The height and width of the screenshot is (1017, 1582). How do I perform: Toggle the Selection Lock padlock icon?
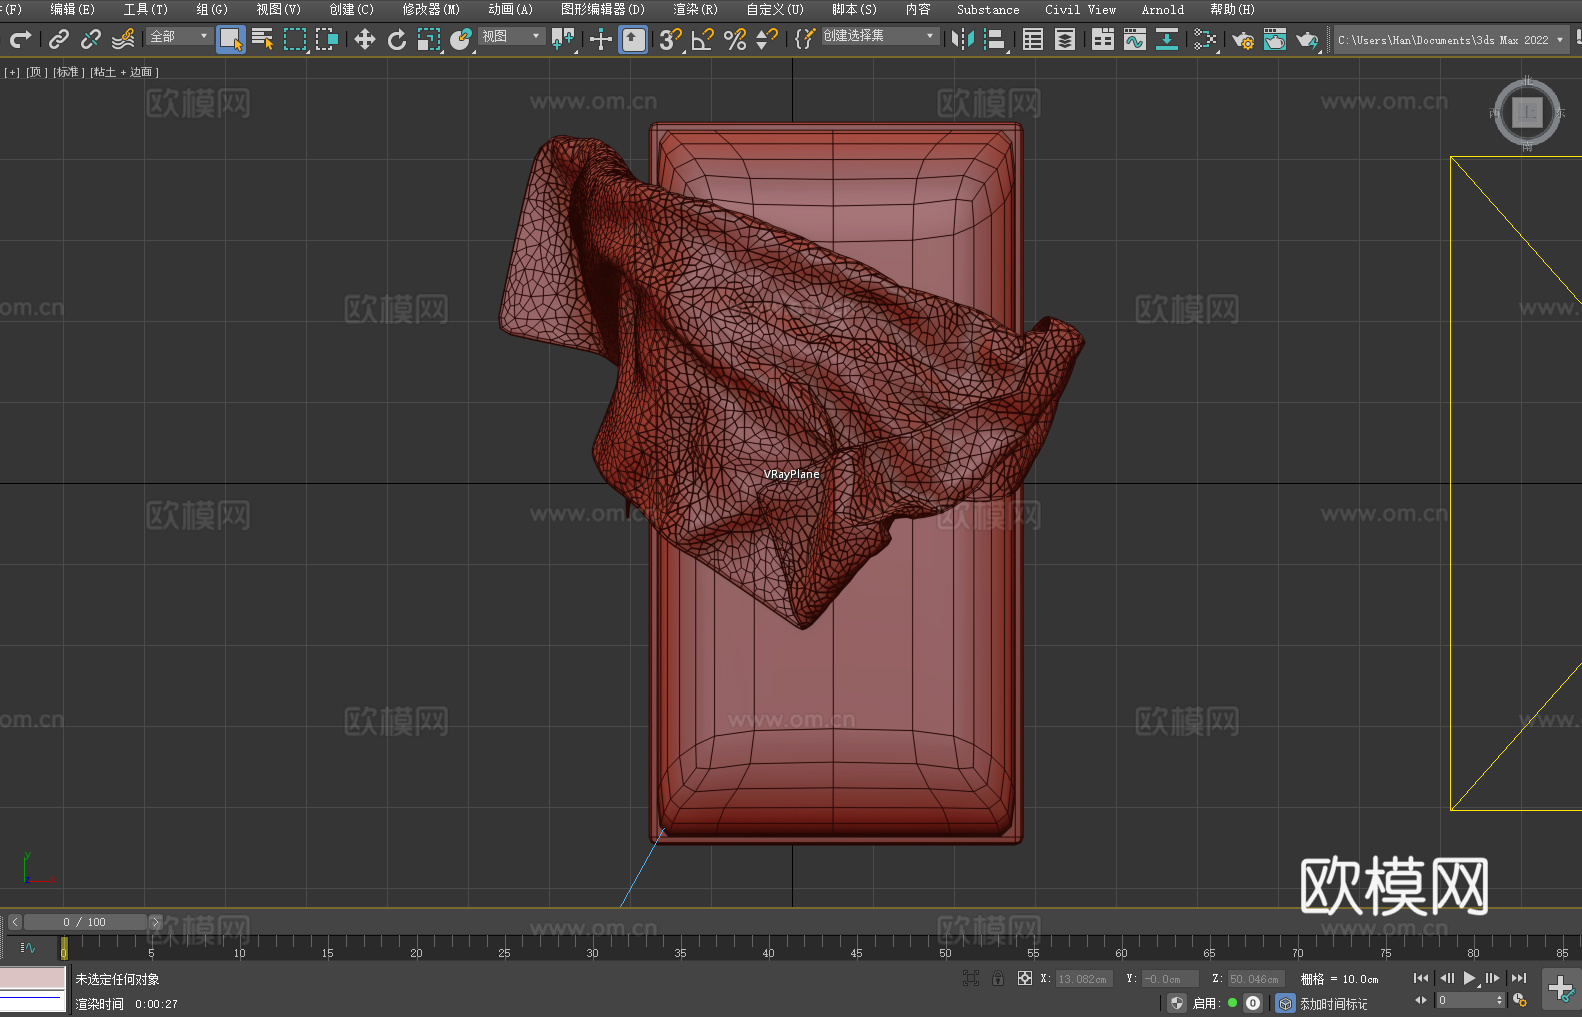click(998, 978)
